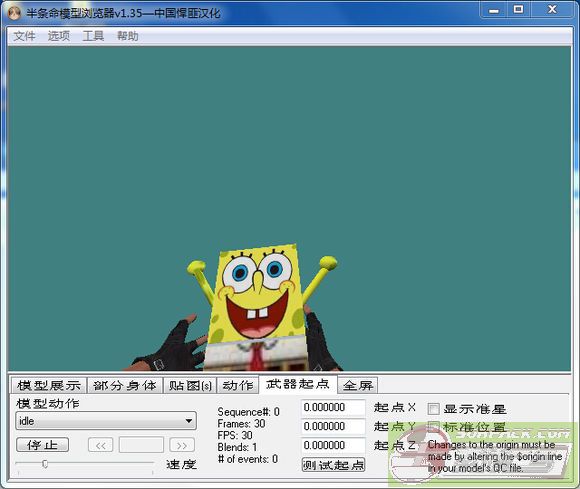
Task: Click the application icon in title bar
Action: pyautogui.click(x=15, y=13)
